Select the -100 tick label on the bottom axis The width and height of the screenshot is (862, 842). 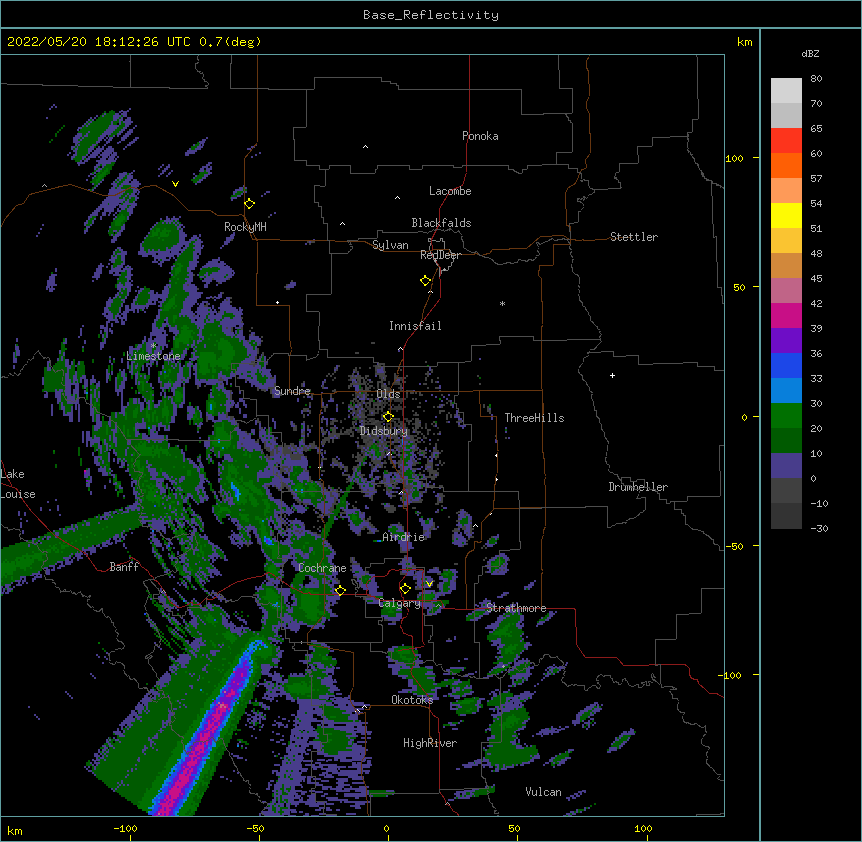pyautogui.click(x=125, y=828)
